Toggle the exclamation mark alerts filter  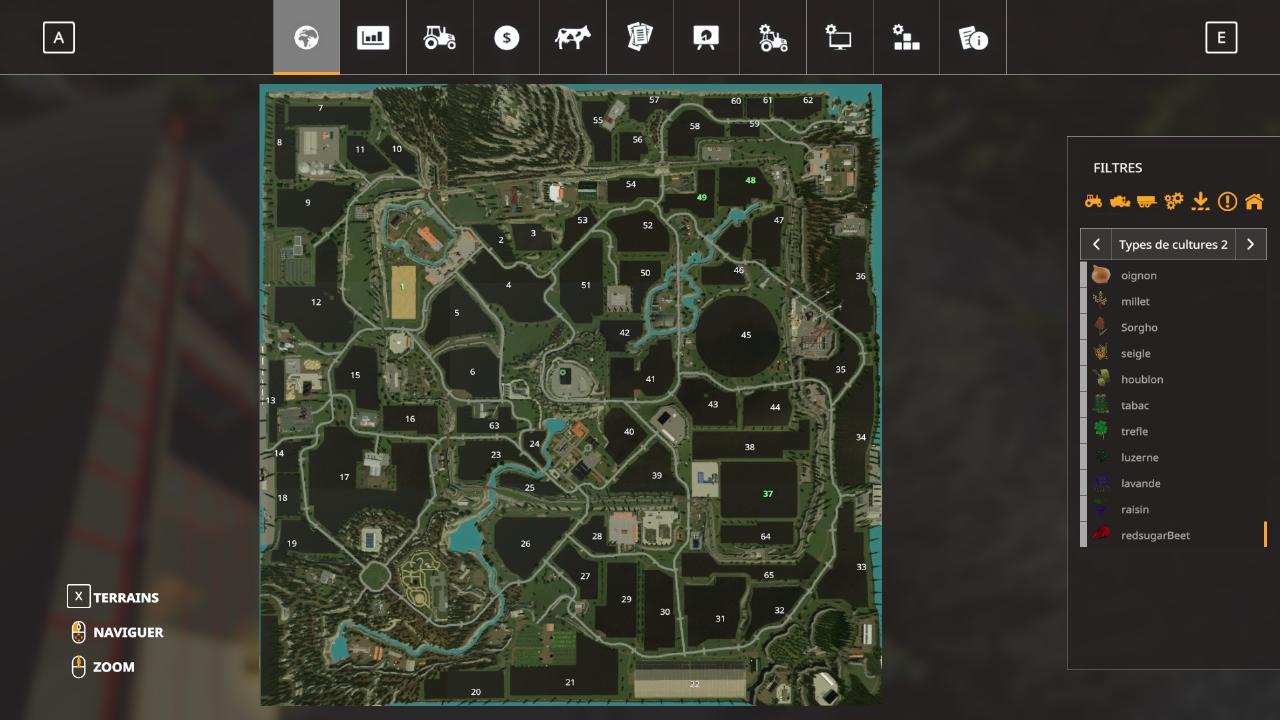click(1227, 201)
